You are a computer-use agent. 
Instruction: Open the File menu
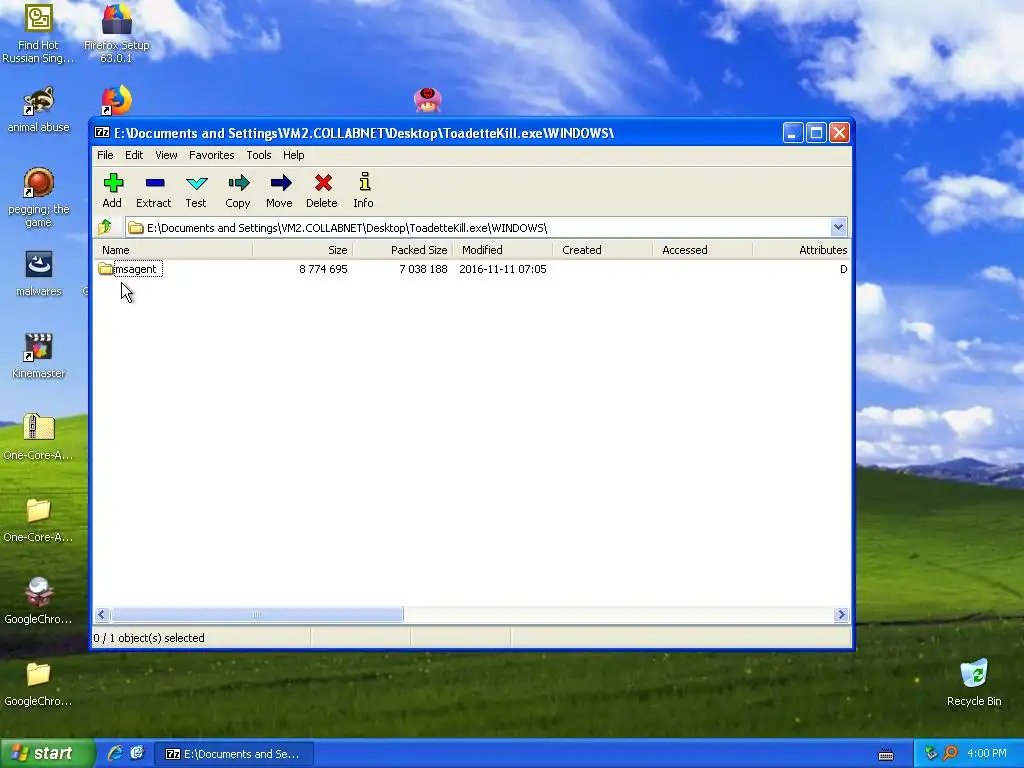coord(105,155)
